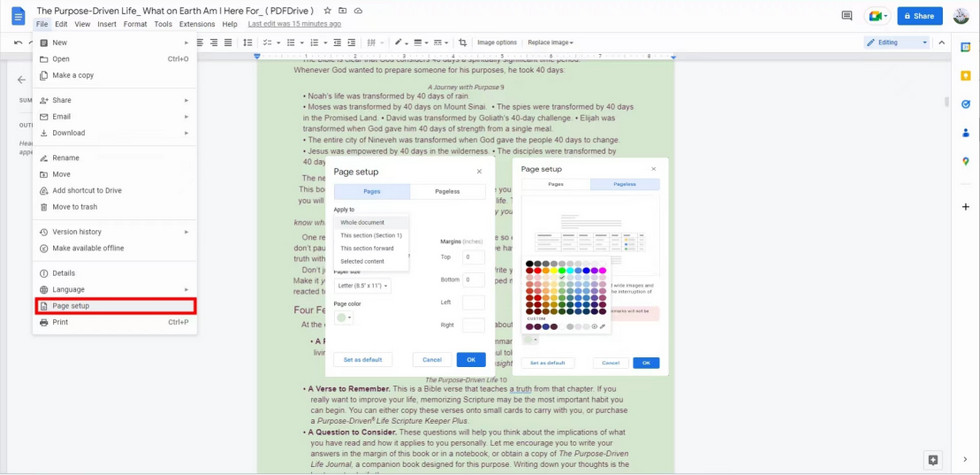
Task: Select This section forward option
Action: coord(371,248)
